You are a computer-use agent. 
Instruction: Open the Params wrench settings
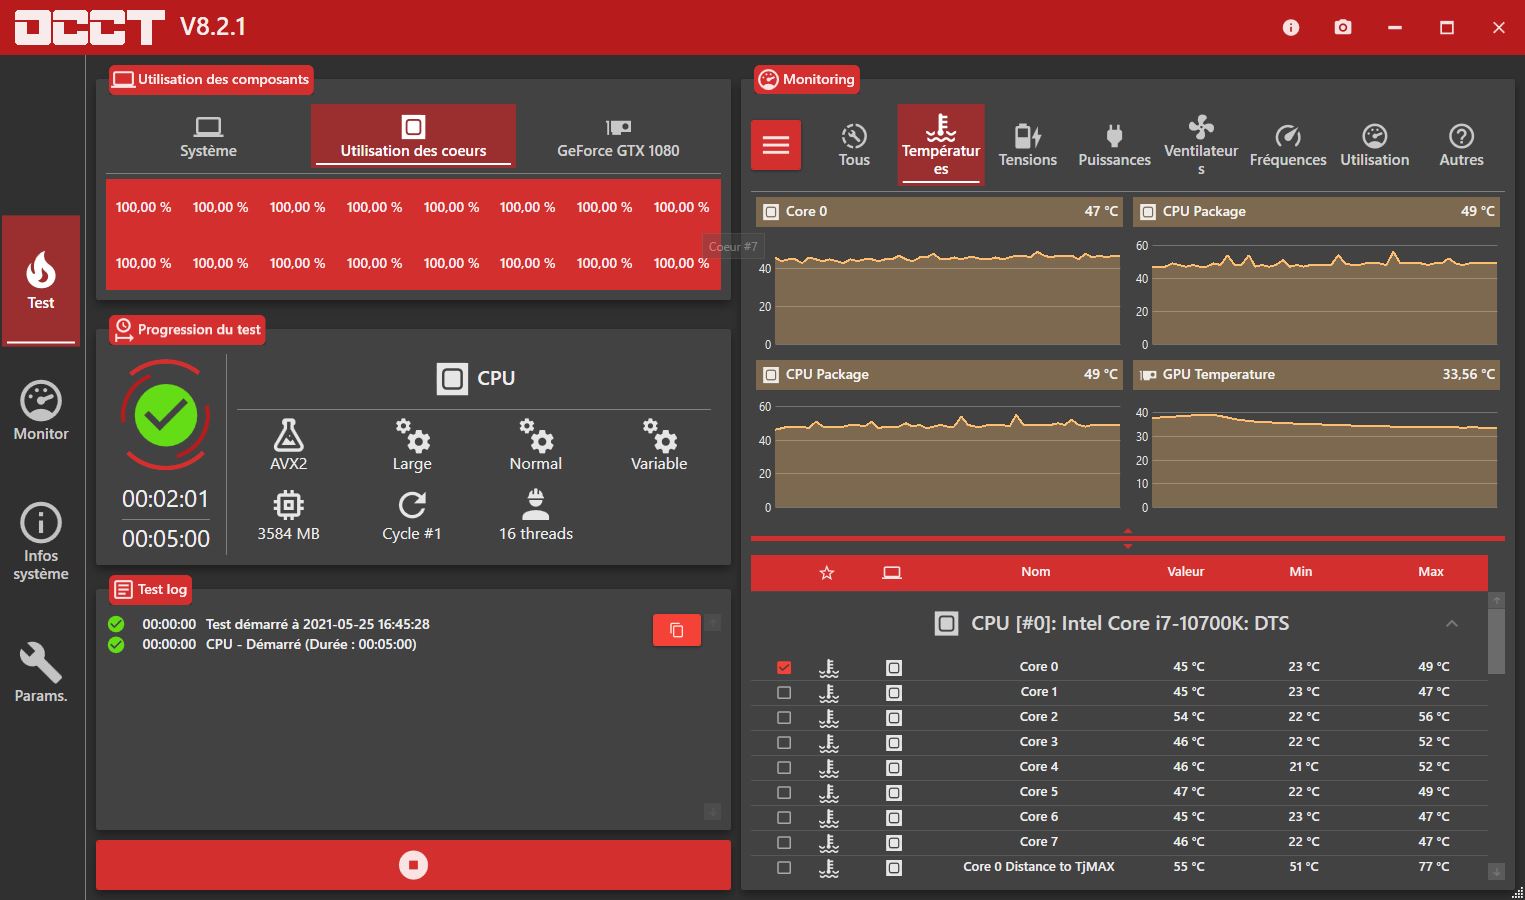coord(41,672)
